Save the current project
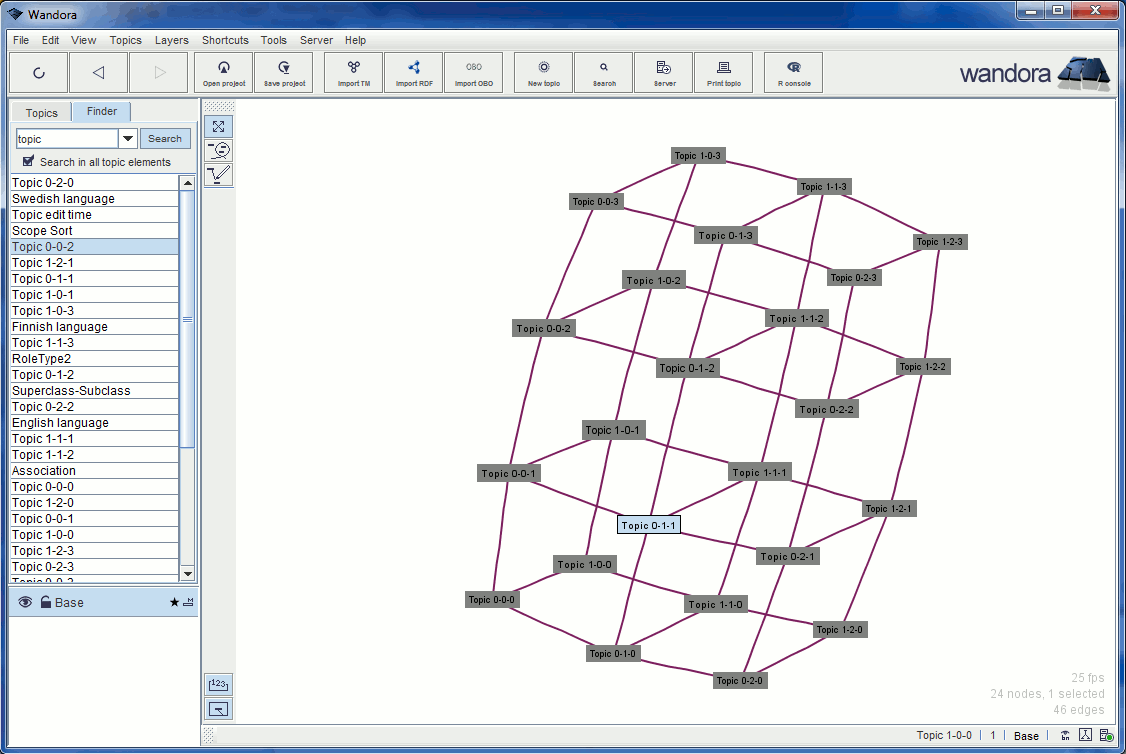Image resolution: width=1126 pixels, height=754 pixels. tap(283, 72)
